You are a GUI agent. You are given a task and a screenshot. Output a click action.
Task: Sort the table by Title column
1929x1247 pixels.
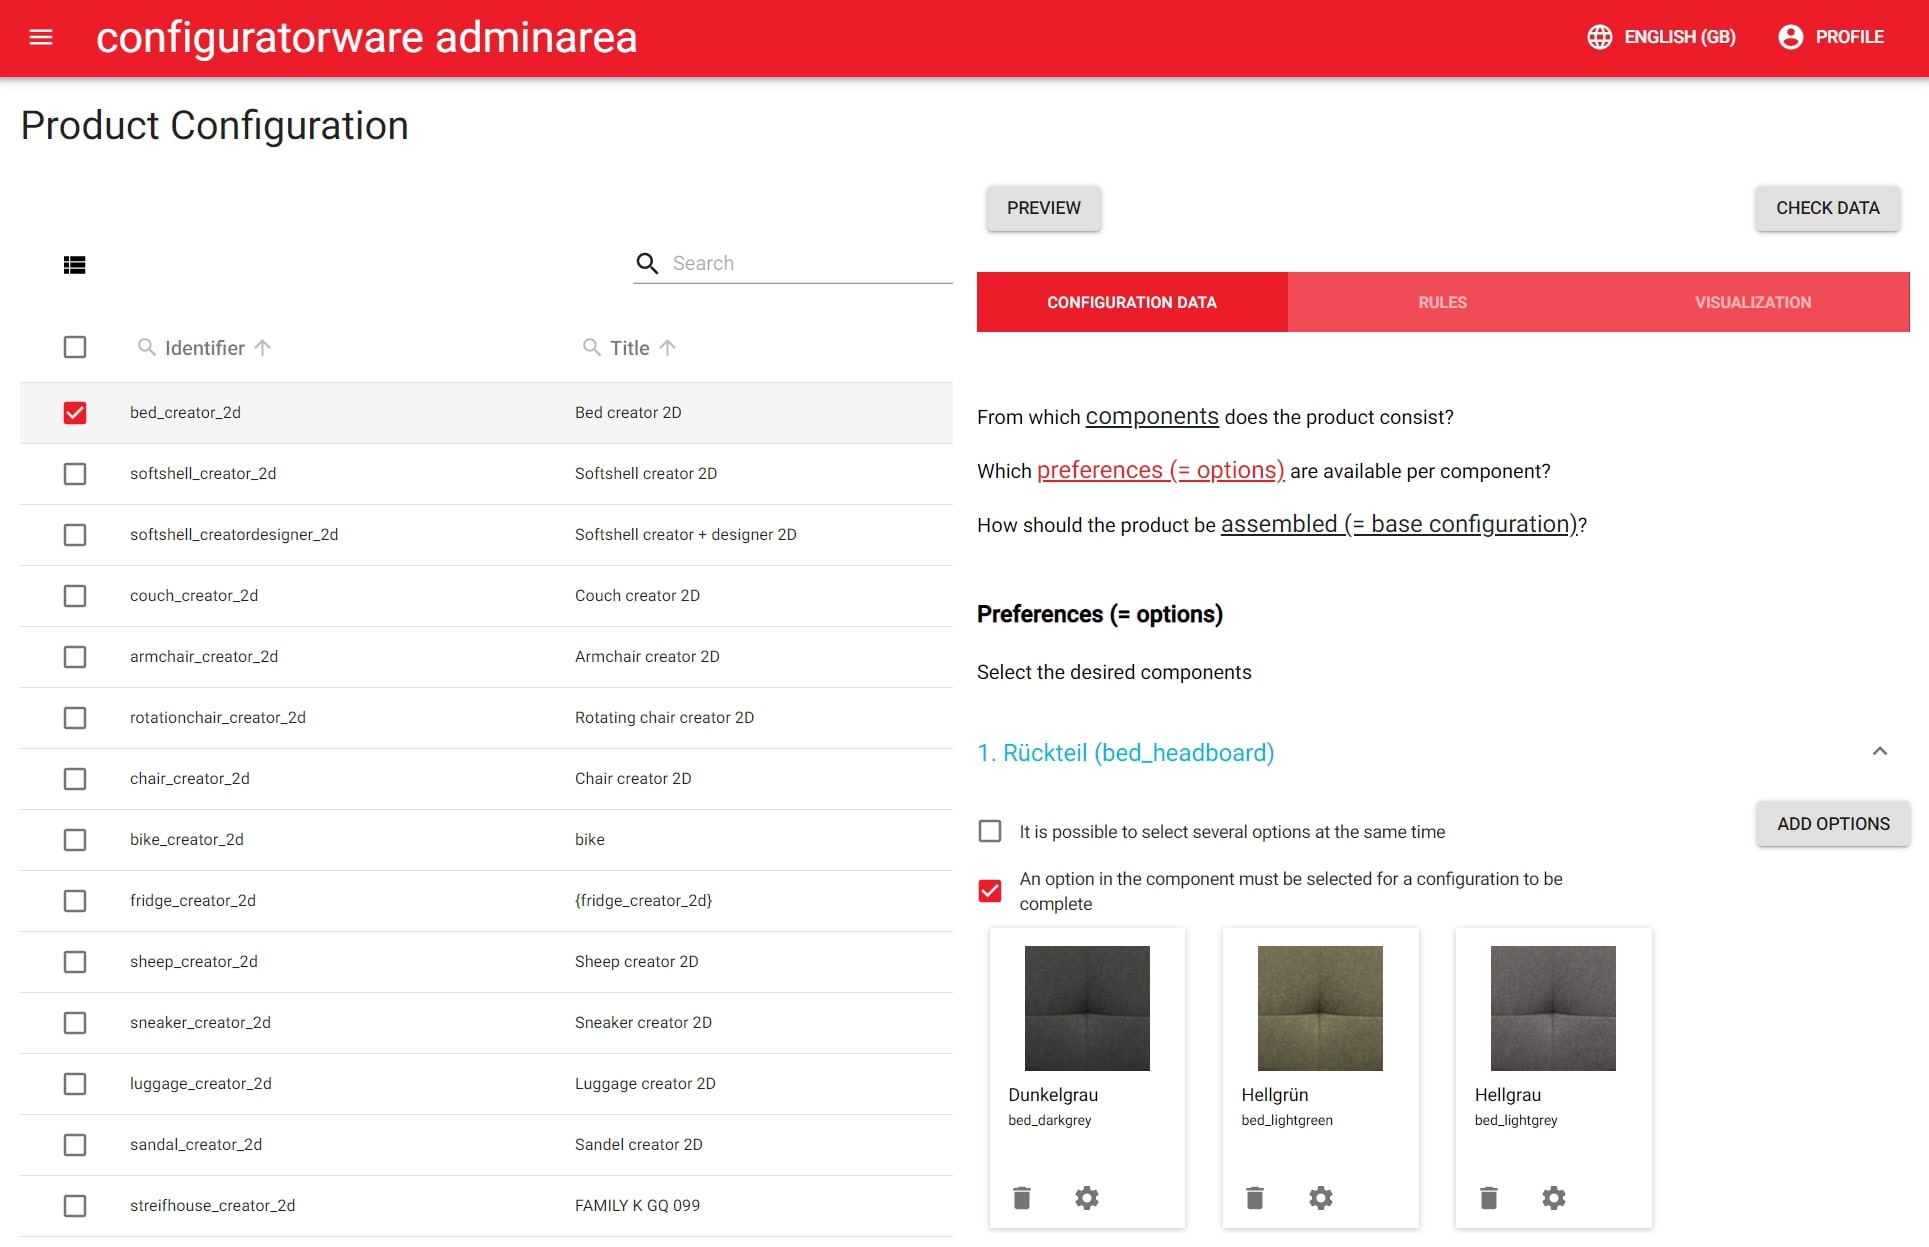(668, 347)
